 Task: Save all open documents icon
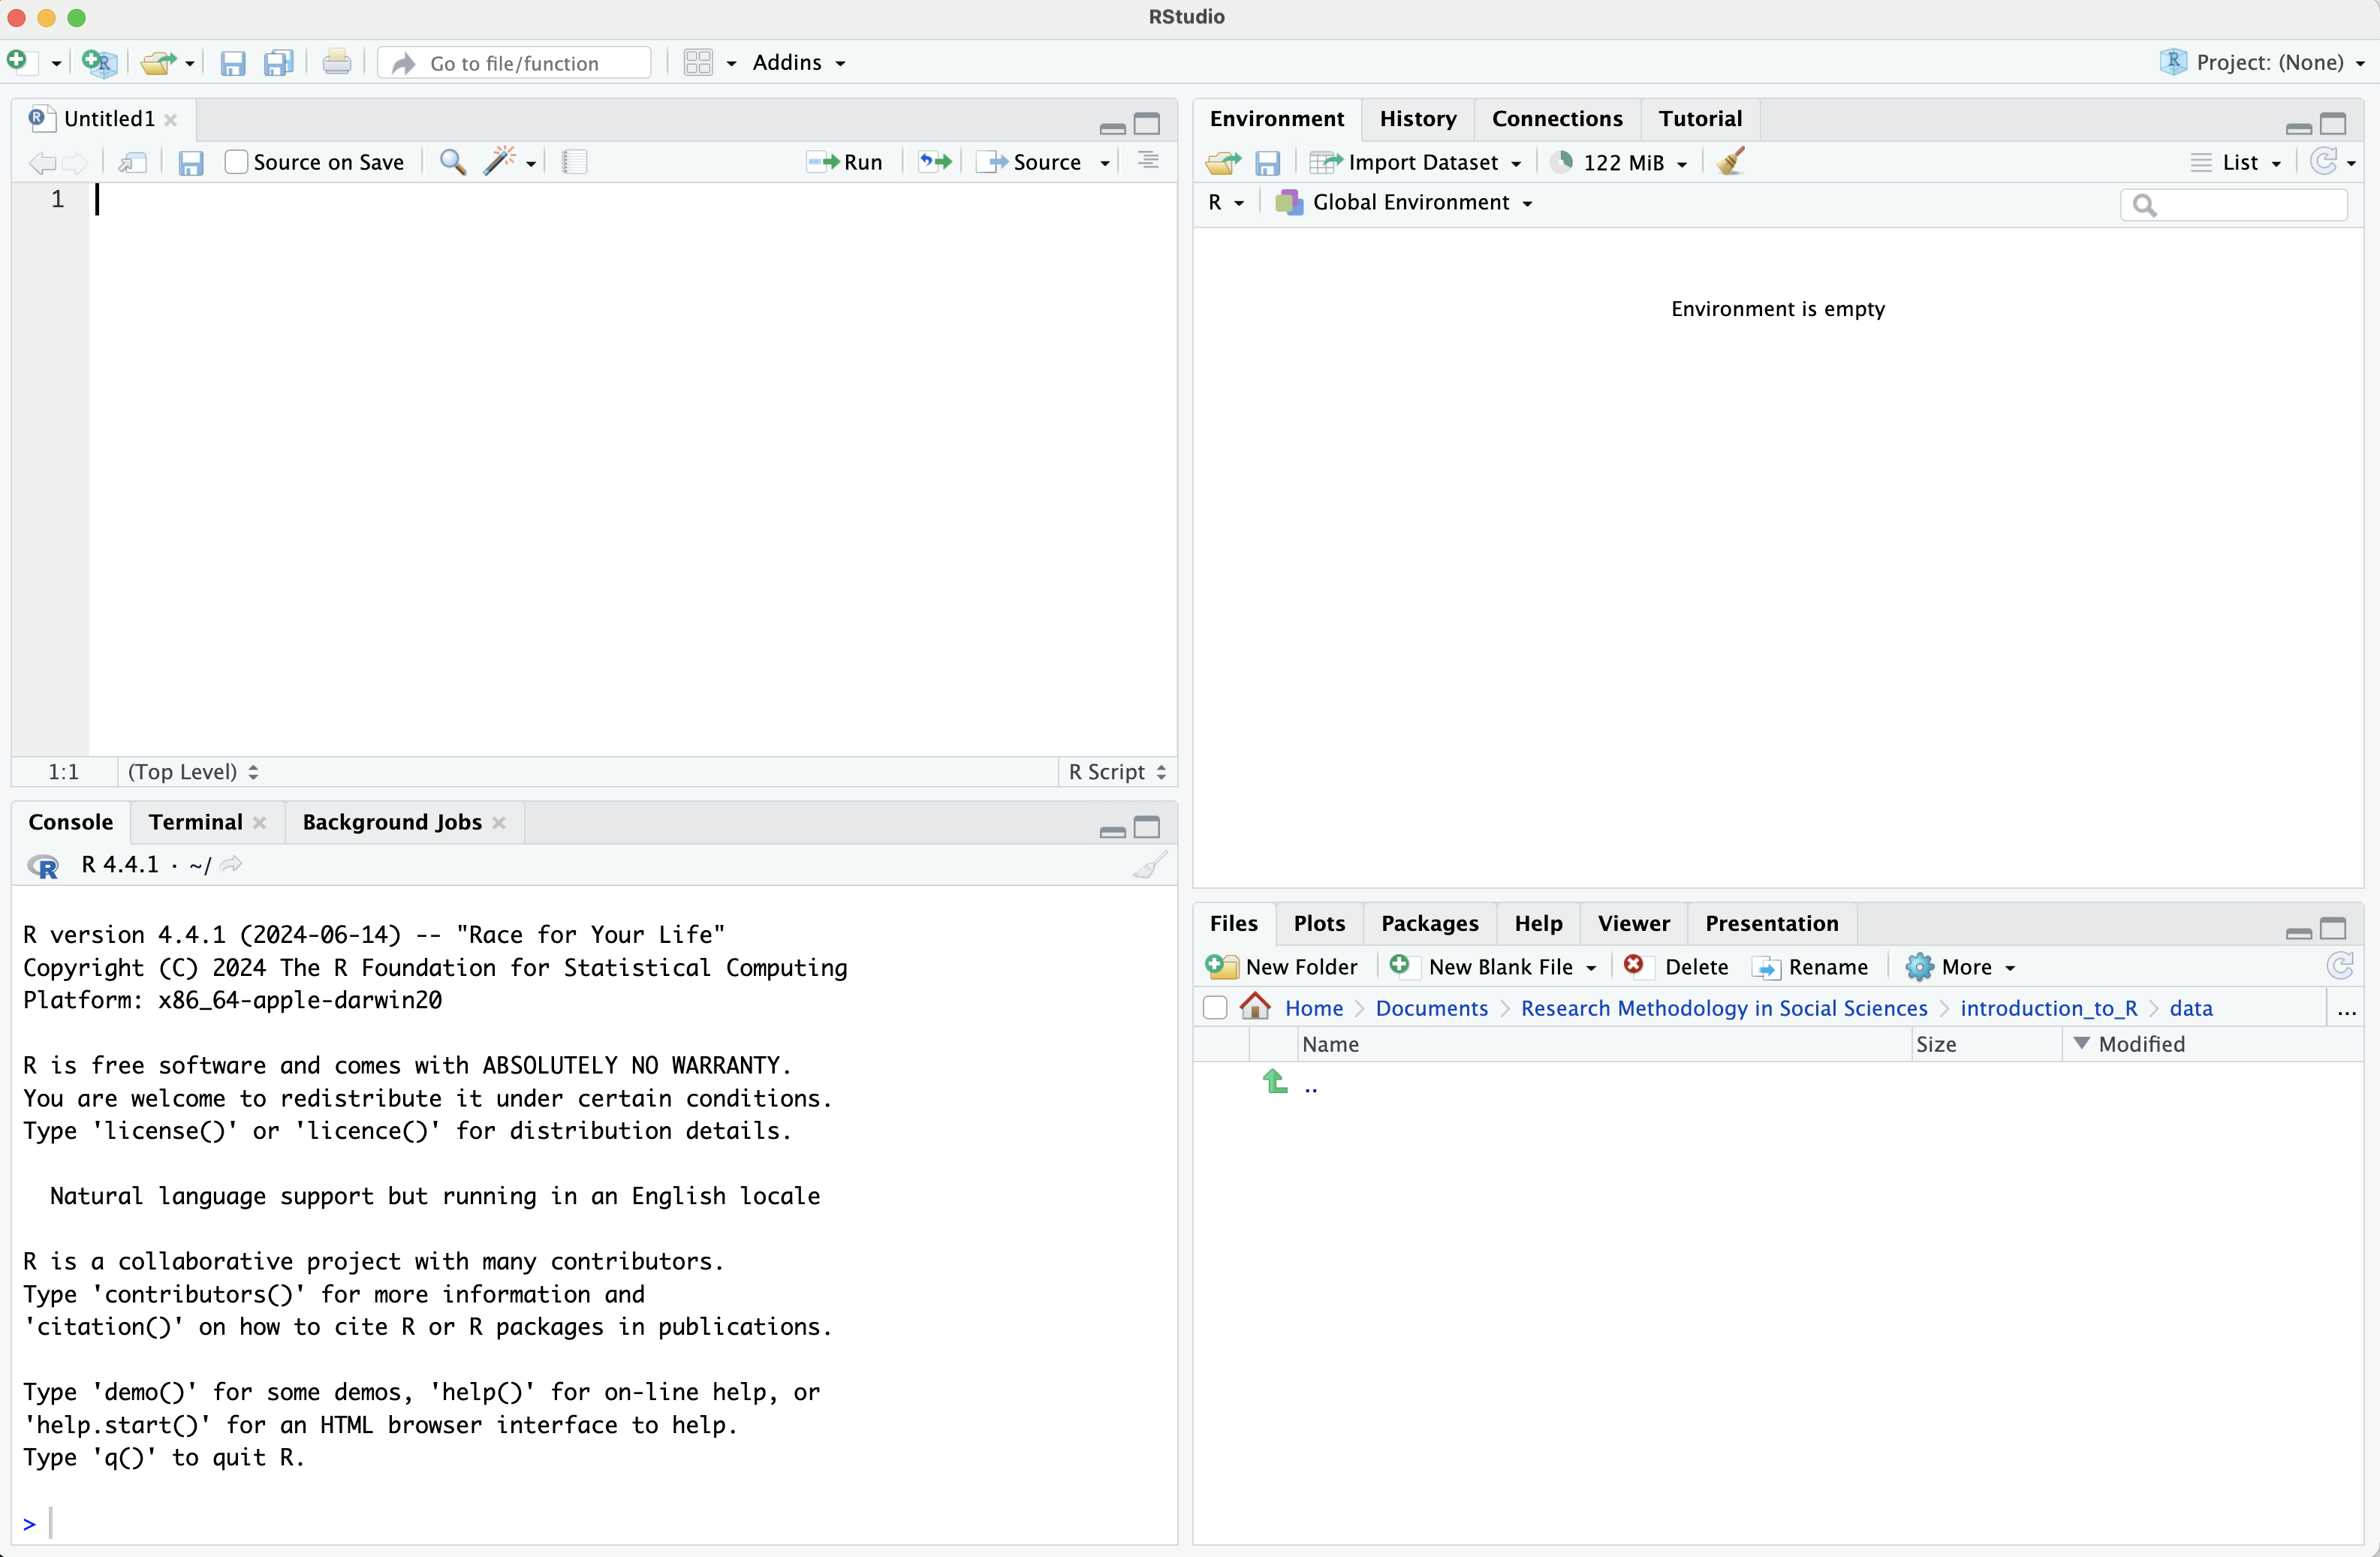[x=279, y=63]
